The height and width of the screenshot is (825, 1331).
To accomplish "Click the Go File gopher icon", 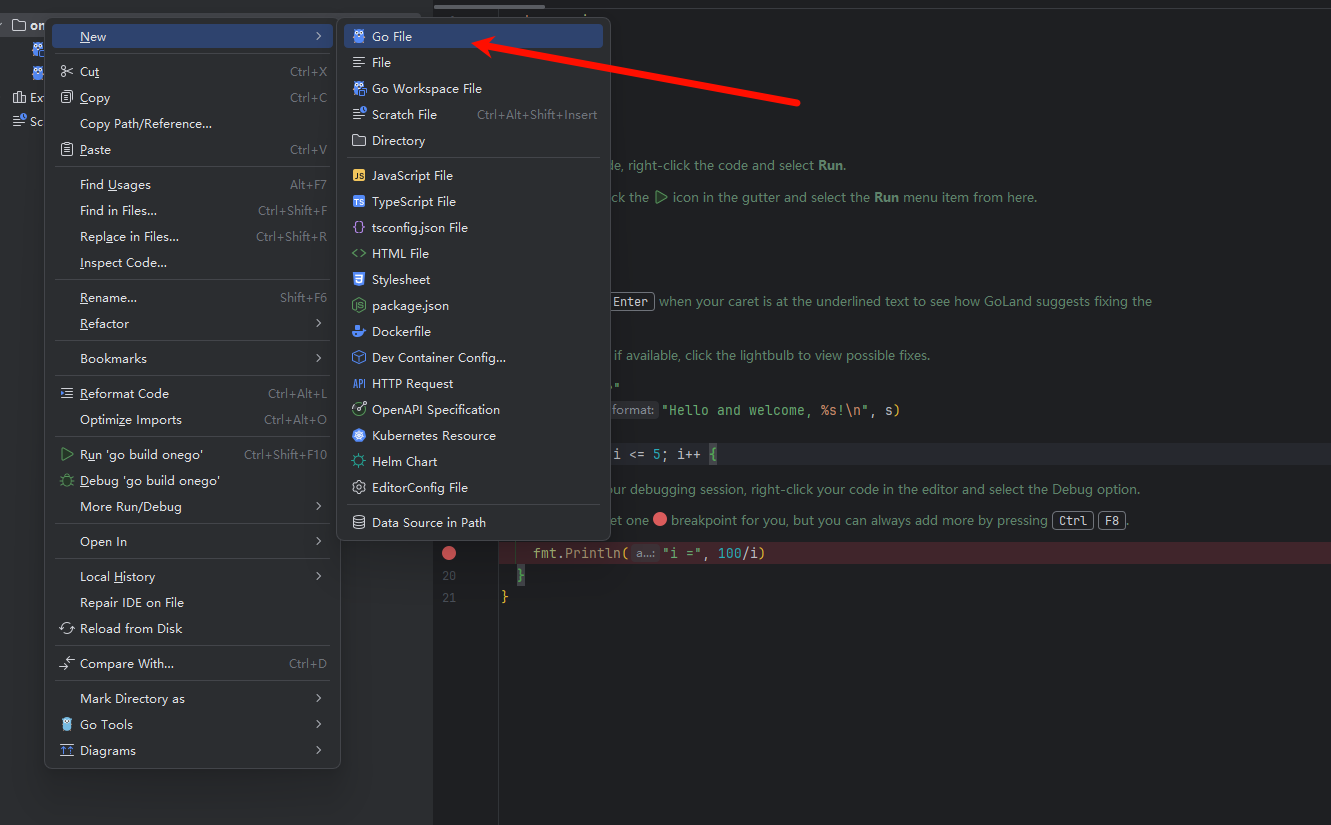I will (x=359, y=36).
